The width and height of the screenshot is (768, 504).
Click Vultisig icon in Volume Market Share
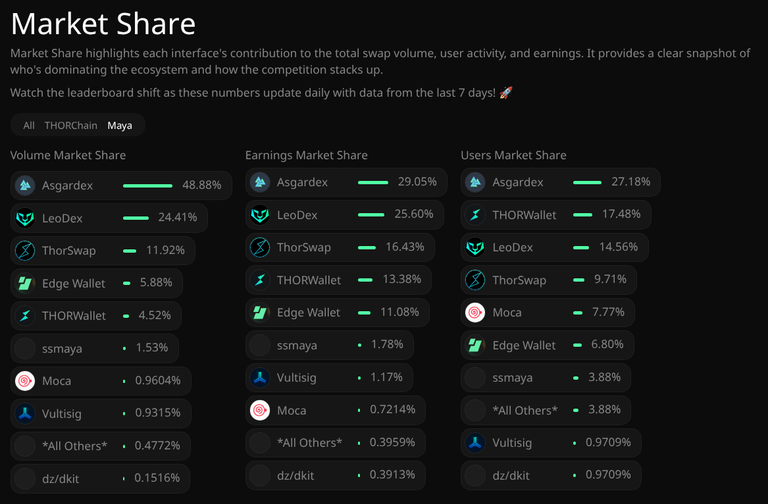click(x=25, y=413)
